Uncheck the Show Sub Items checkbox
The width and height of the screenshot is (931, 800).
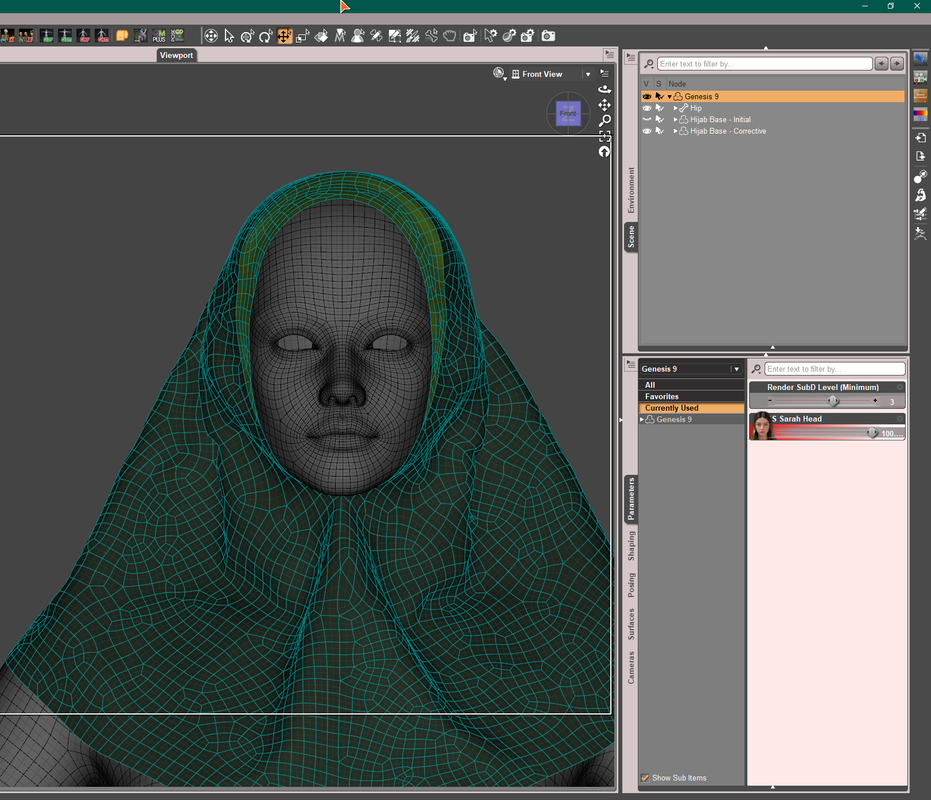[645, 778]
